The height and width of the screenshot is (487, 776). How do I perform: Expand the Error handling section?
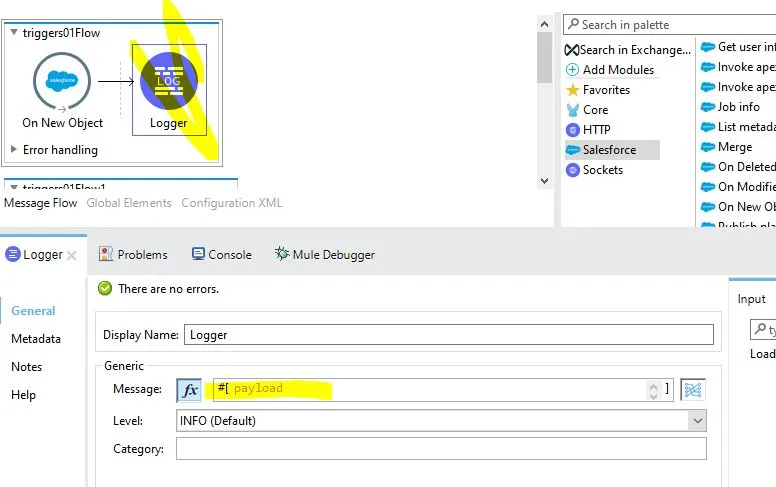click(14, 149)
